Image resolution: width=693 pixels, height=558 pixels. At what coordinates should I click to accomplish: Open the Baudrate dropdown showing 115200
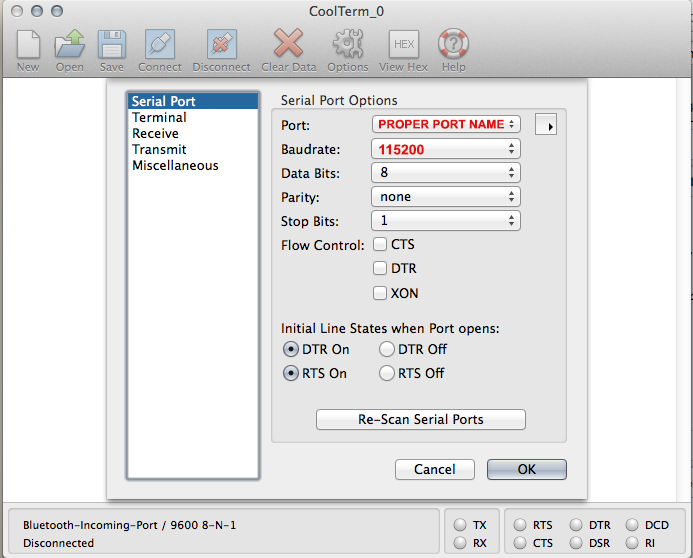tap(446, 149)
